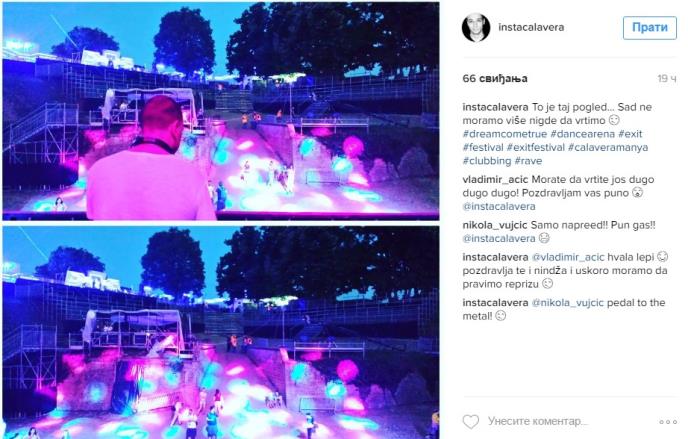688x439 pixels.
Task: Open the top festival photo
Action: click(221, 111)
